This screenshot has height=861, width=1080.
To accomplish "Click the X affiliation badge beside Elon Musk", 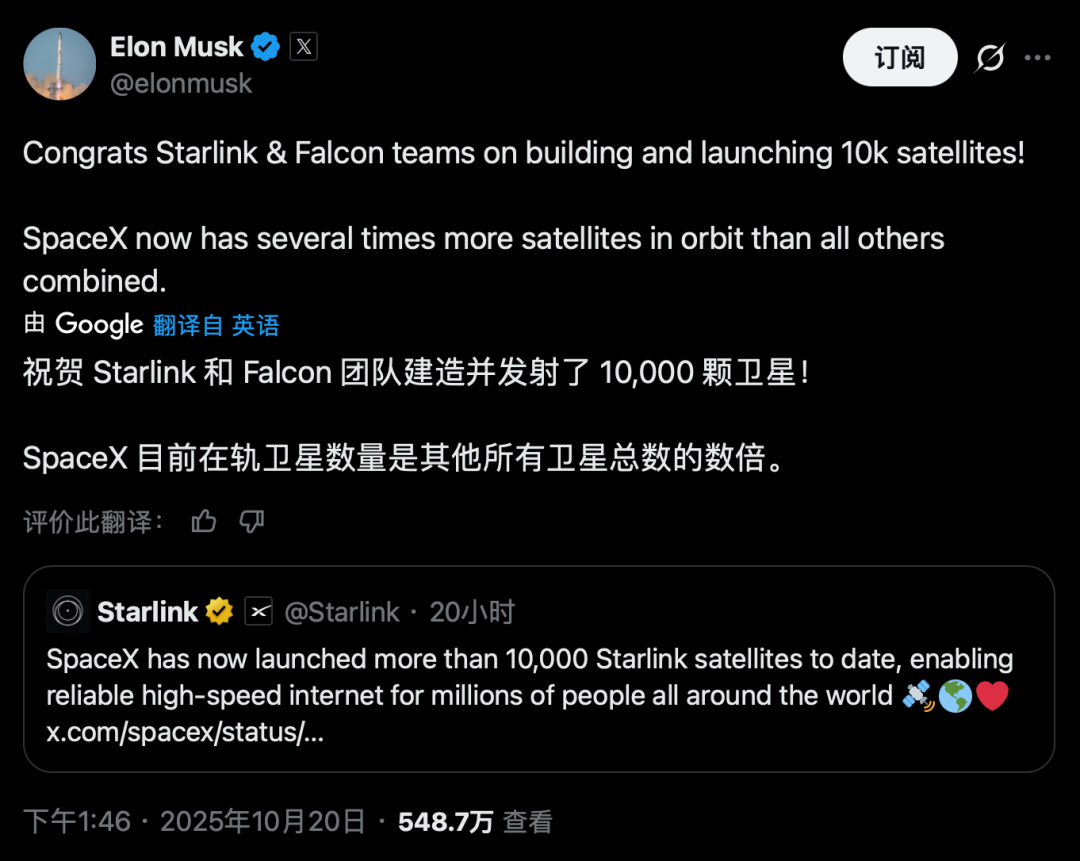I will click(x=303, y=46).
